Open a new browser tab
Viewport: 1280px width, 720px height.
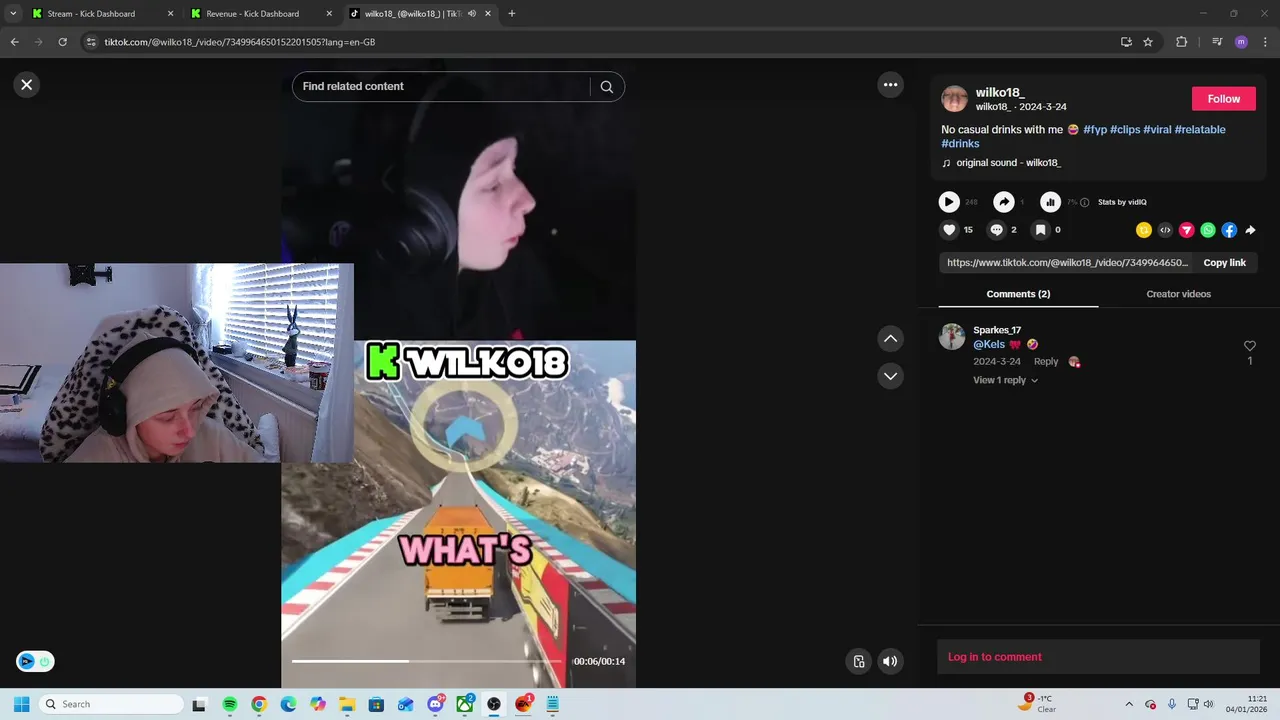[512, 14]
